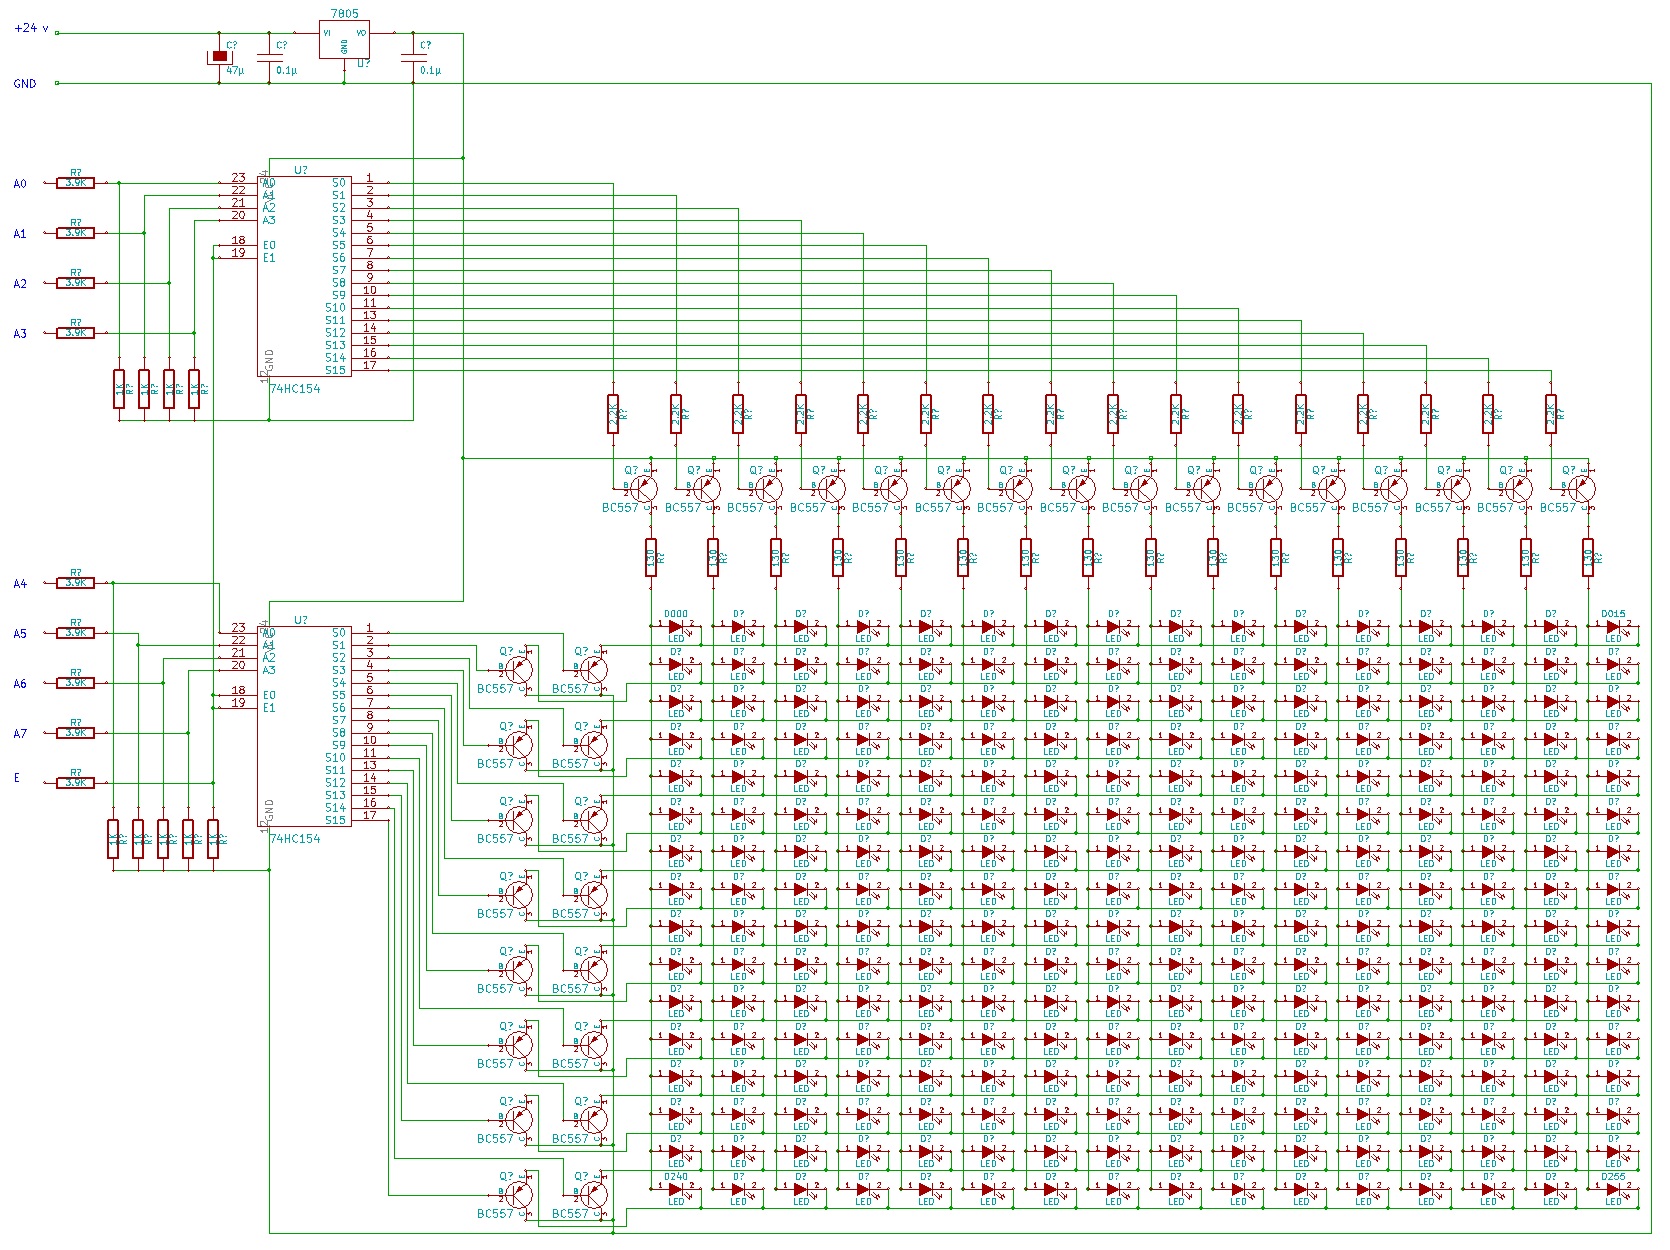Select the LED diode symbol labeled D000
Screen dimensions: 1670x1250
tap(676, 628)
